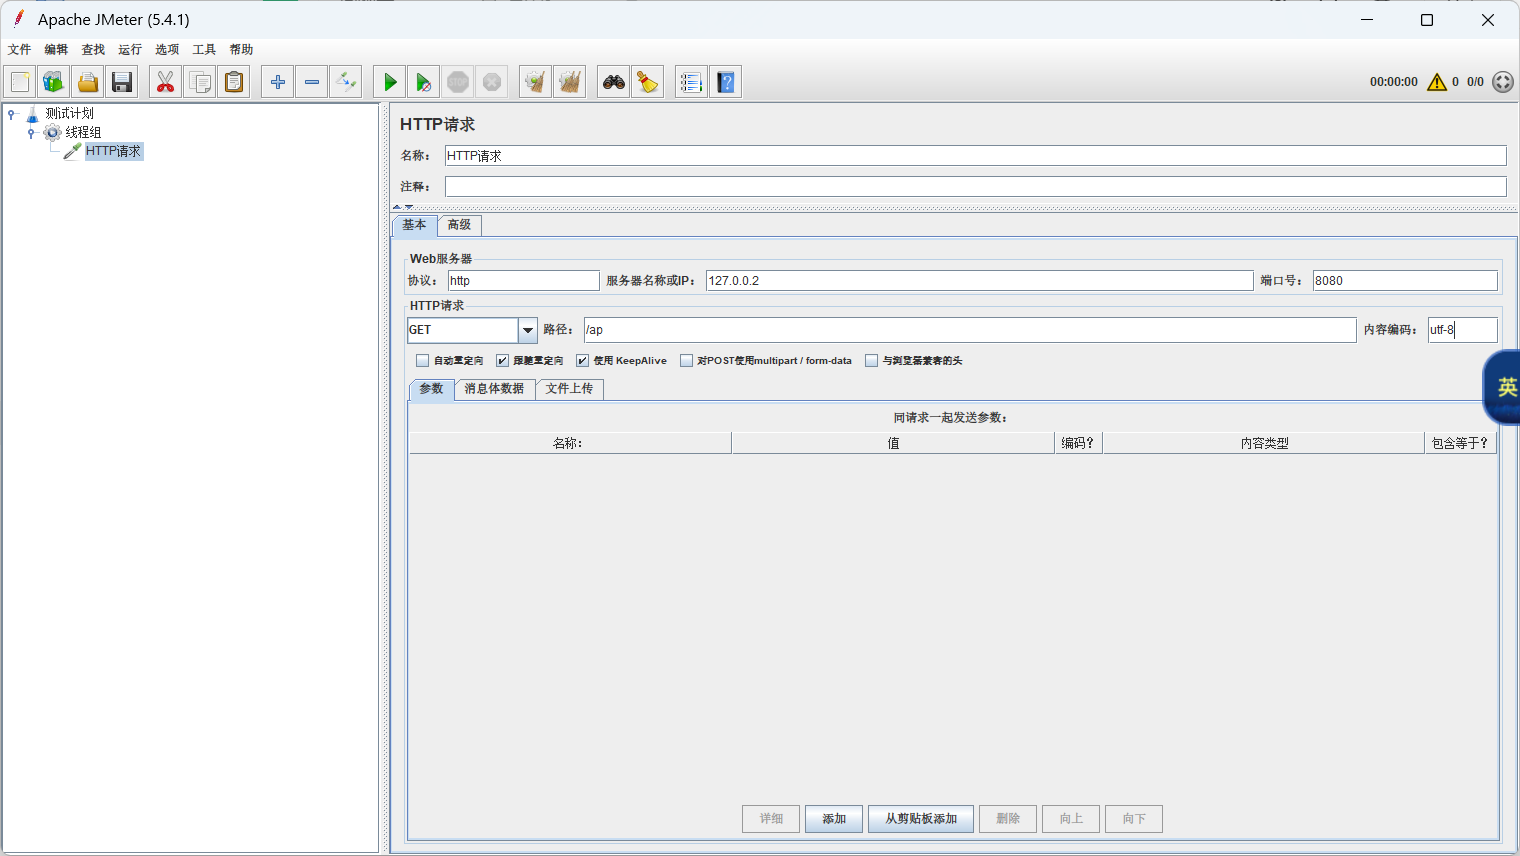Enable the 与浏览器兼容的头 checkbox
Viewport: 1520px width, 856px height.
[x=871, y=361]
